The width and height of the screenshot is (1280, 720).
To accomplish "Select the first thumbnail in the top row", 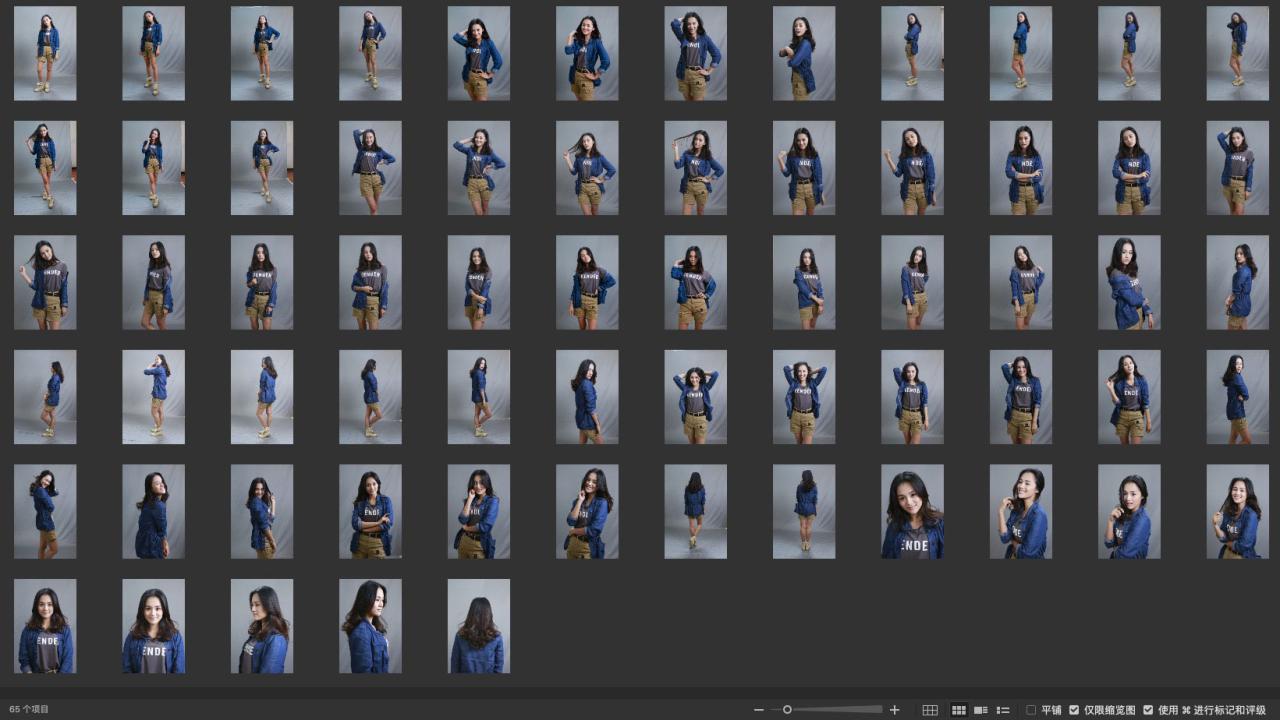I will [x=45, y=54].
